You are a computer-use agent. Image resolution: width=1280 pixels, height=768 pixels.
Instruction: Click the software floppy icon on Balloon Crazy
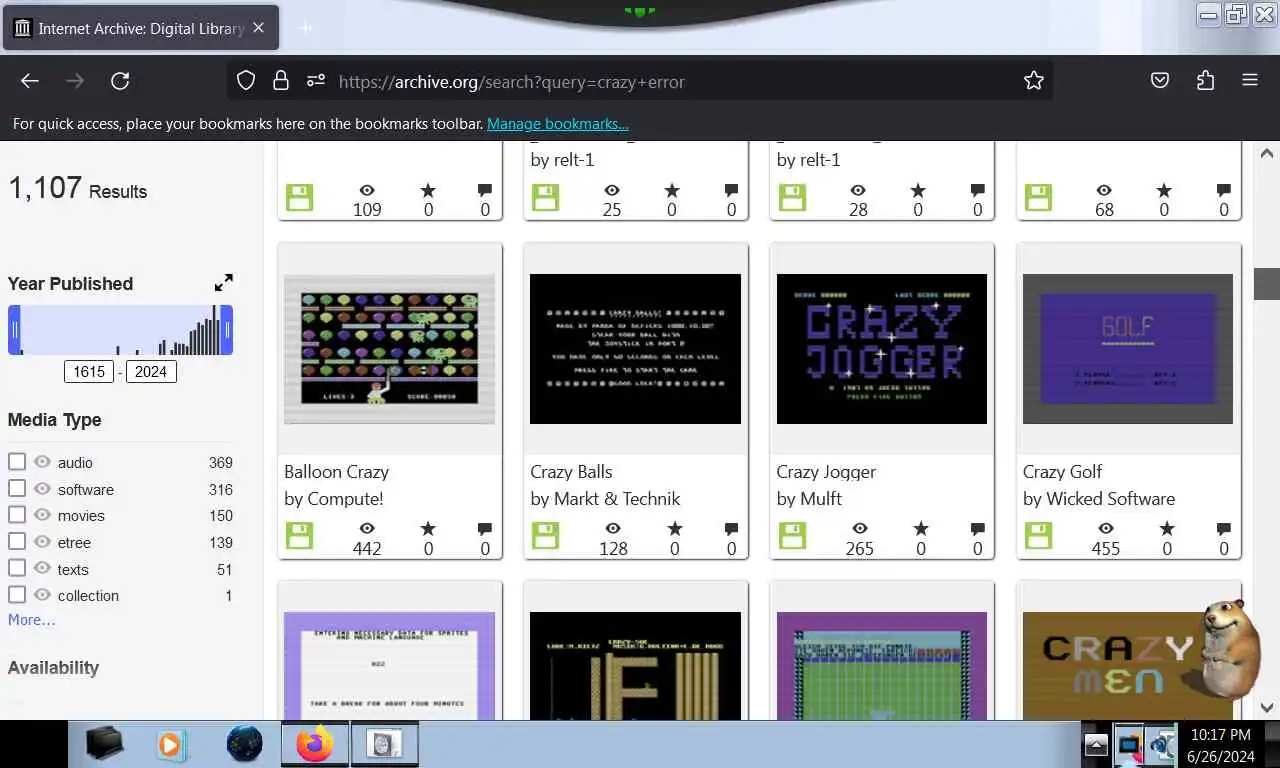(x=299, y=536)
